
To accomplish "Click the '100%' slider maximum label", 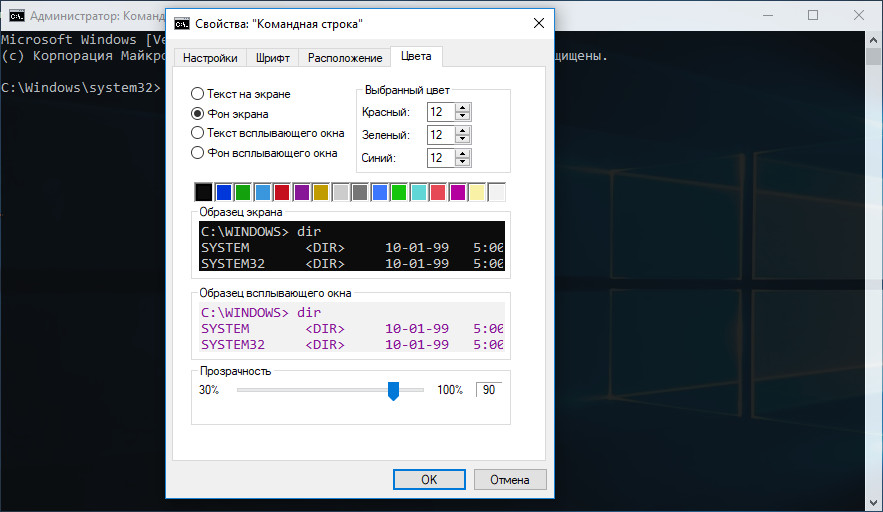I will [x=450, y=390].
